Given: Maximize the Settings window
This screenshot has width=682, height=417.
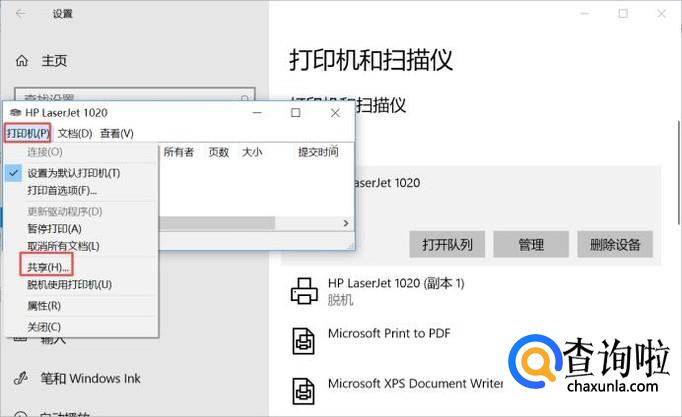Looking at the screenshot, I should click(623, 13).
